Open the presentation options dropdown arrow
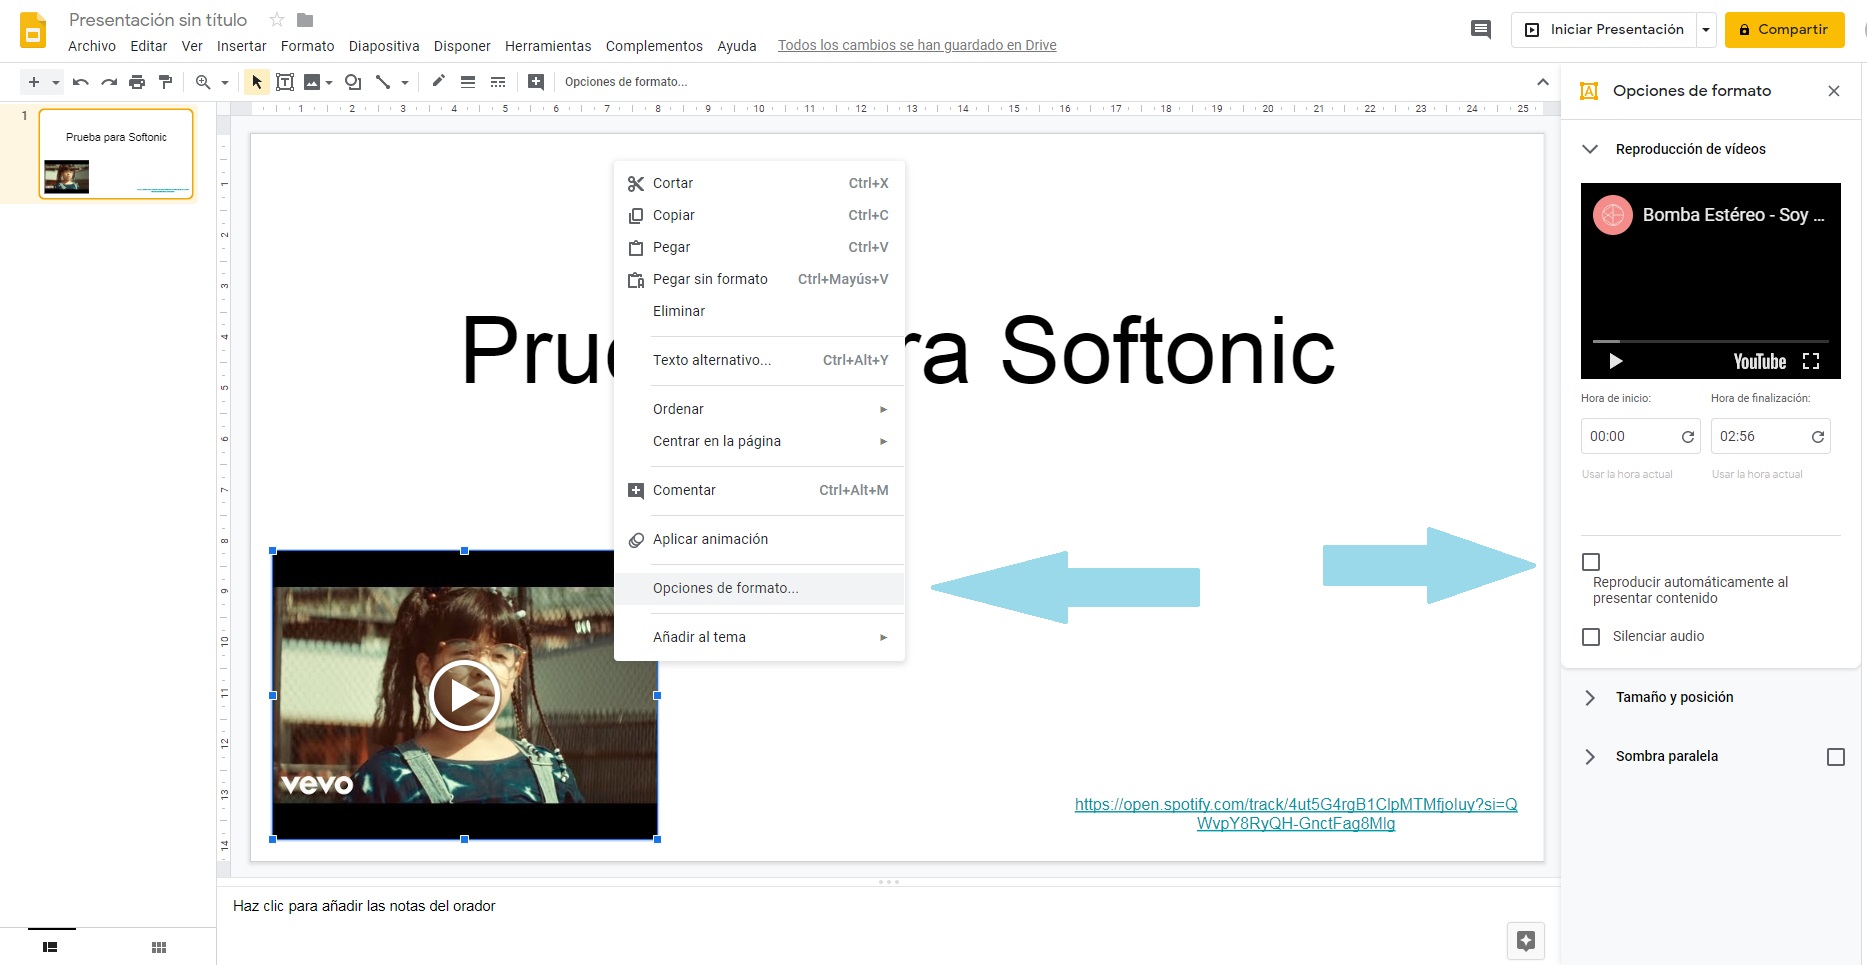This screenshot has height=965, width=1867. click(x=1706, y=30)
